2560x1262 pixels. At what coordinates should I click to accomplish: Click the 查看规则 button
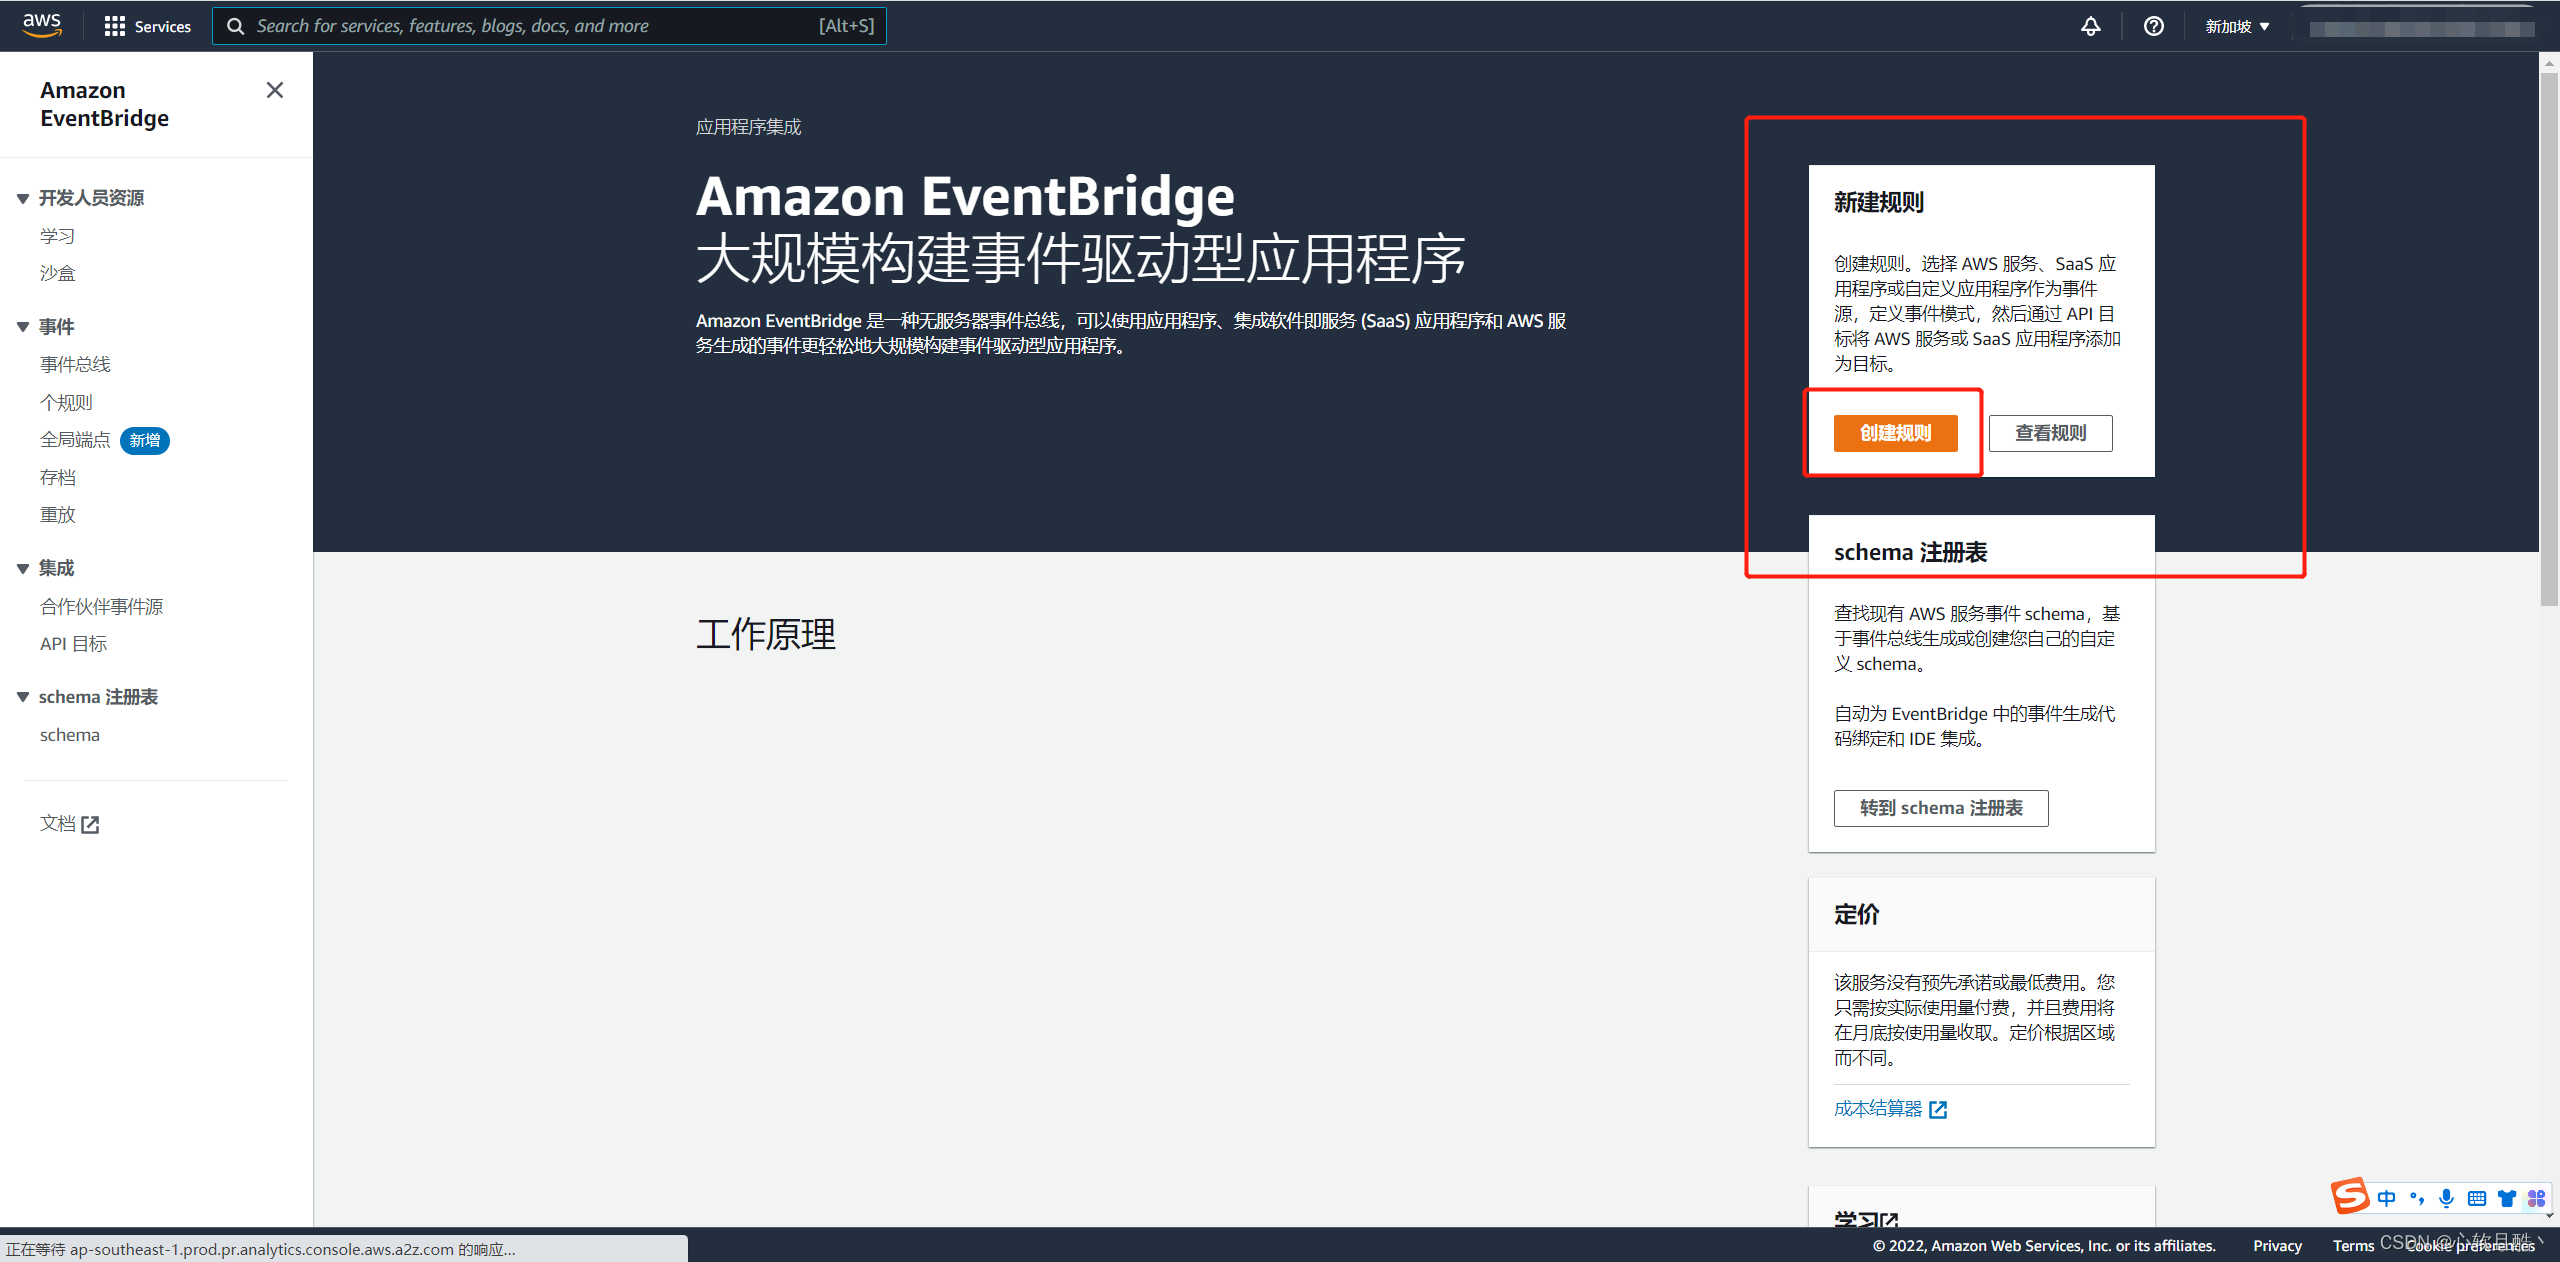(x=2050, y=433)
